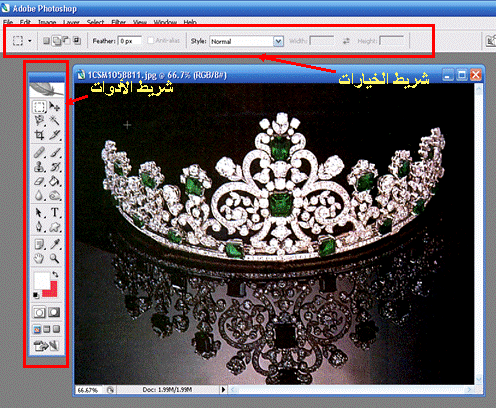
Task: Enable Standard Mode editing
Action: 39,313
